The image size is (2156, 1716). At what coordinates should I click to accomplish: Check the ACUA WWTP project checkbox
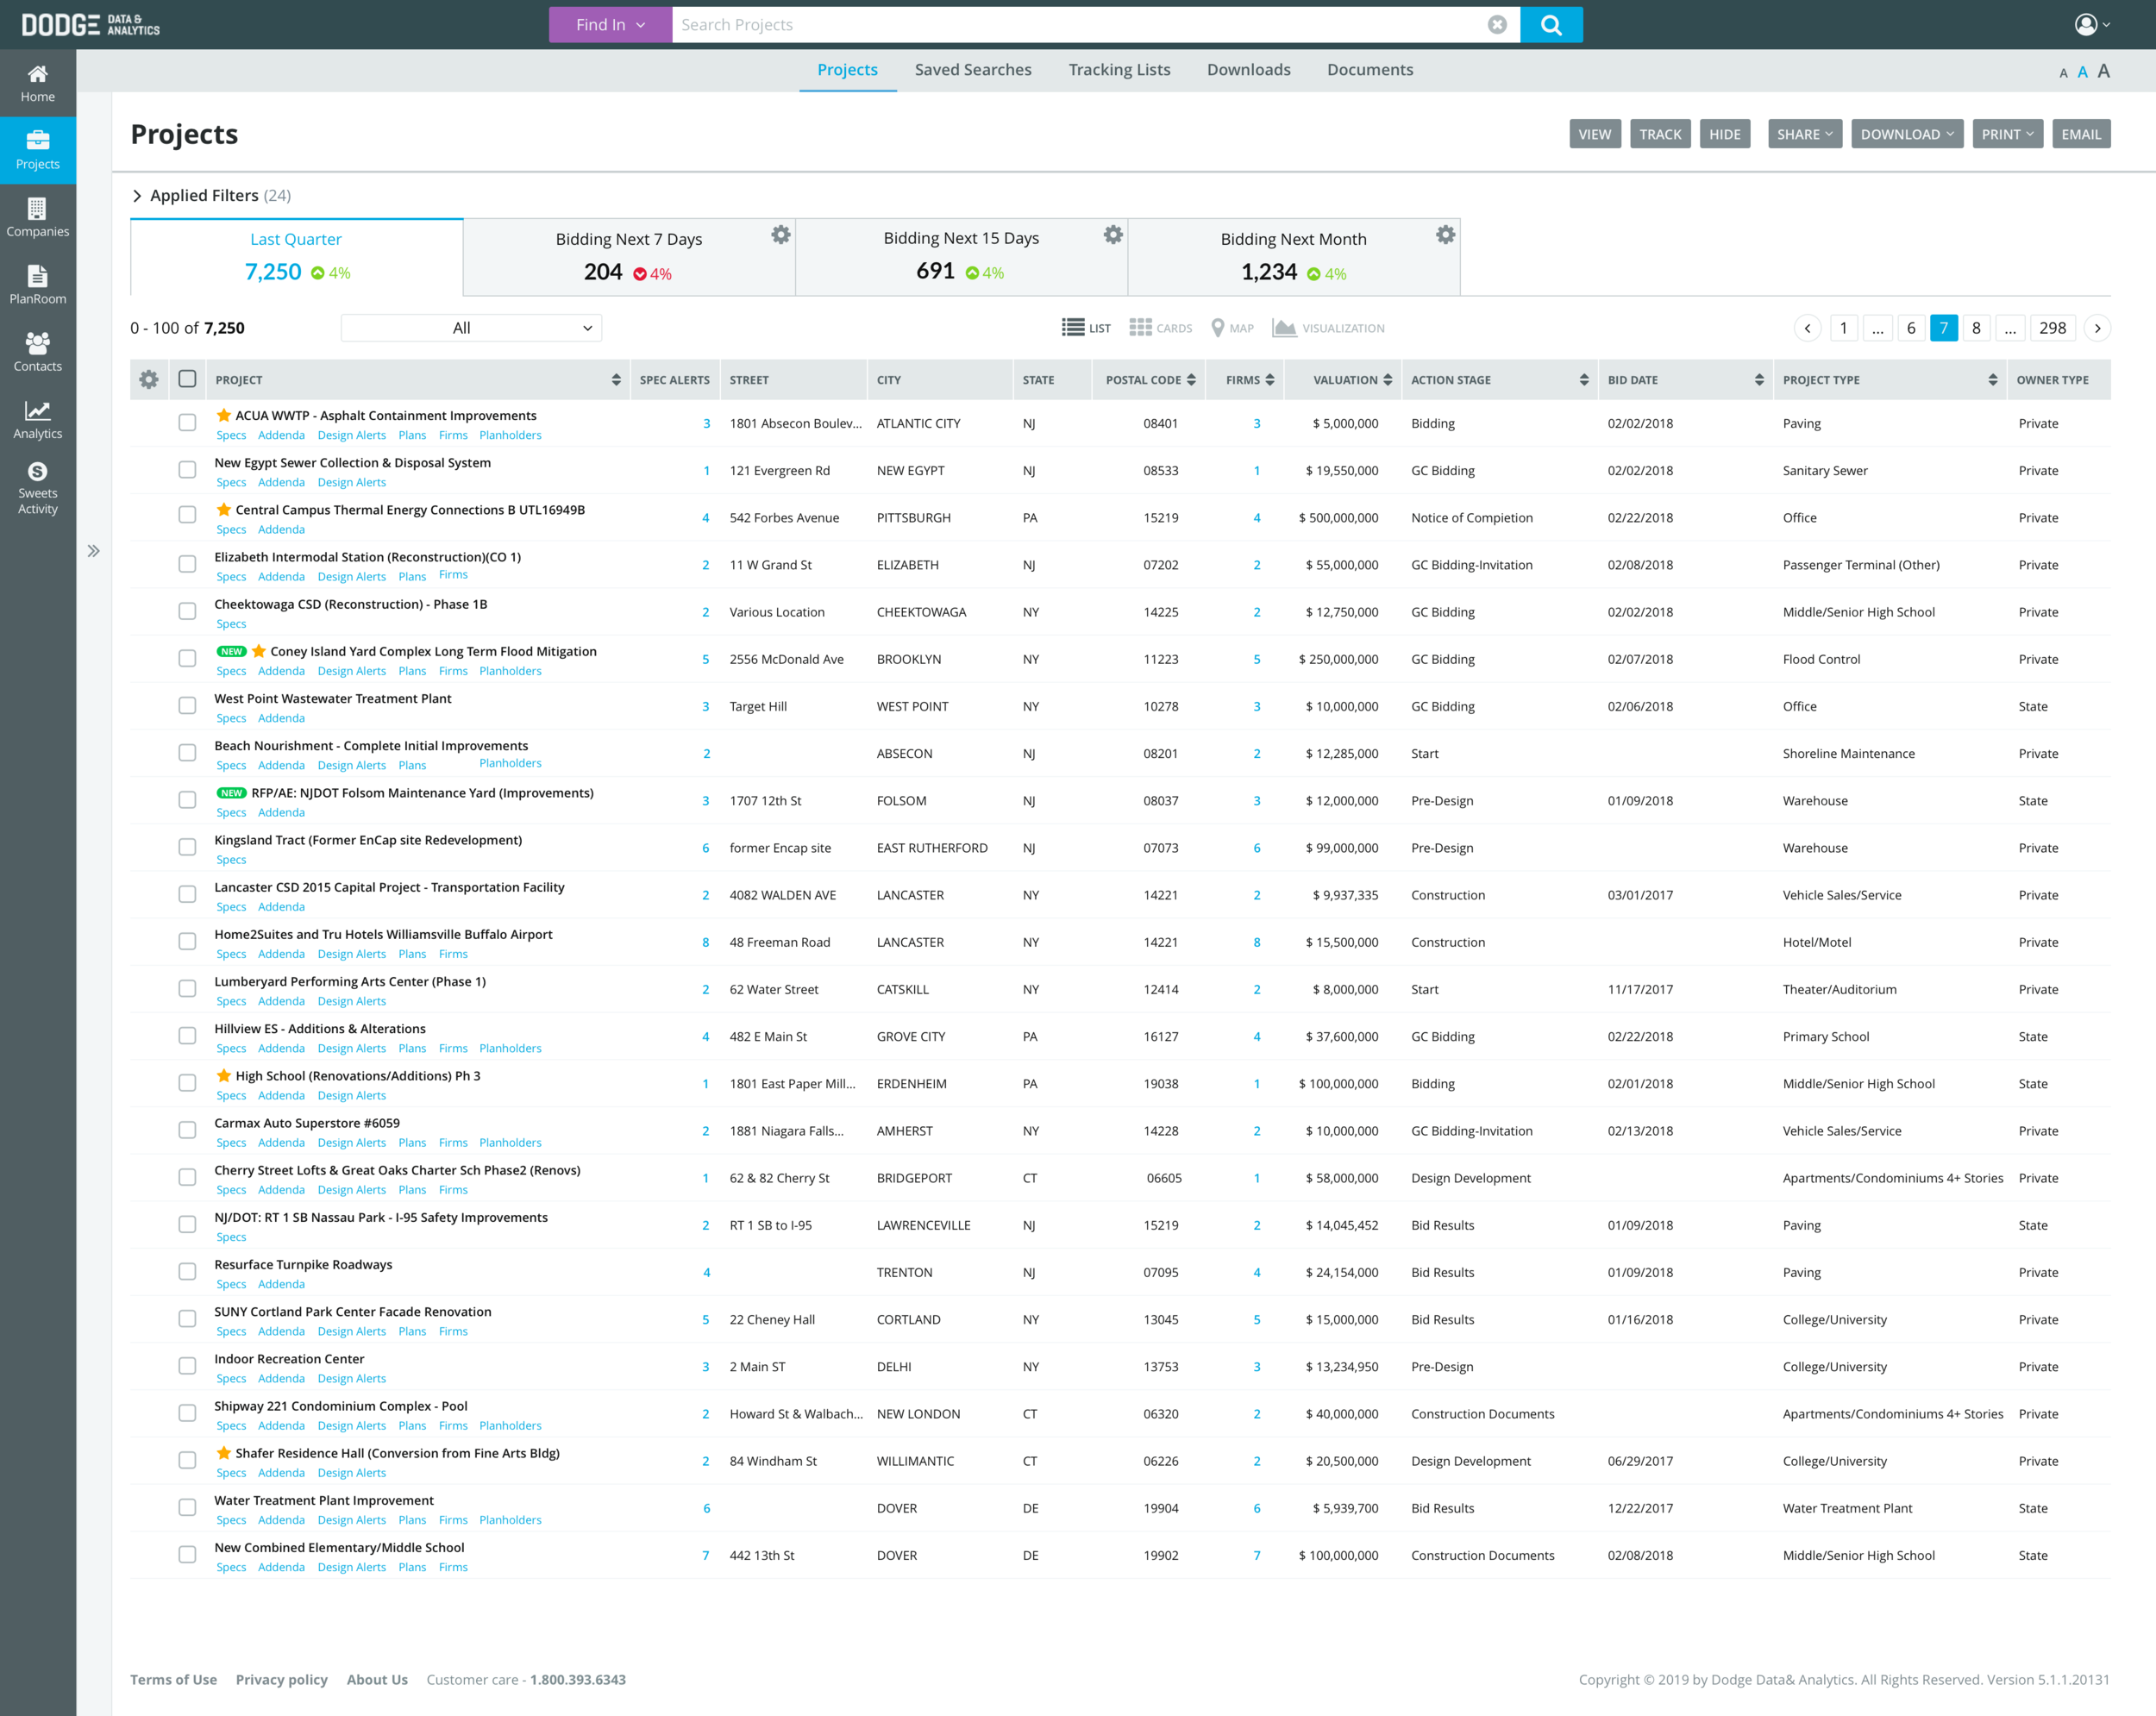point(187,423)
